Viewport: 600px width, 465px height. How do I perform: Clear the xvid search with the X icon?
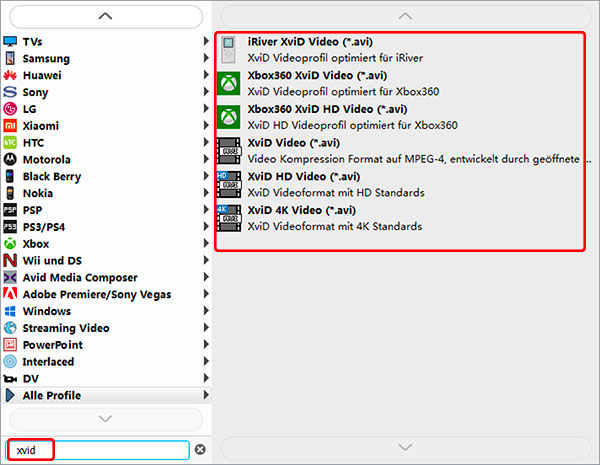click(x=200, y=449)
